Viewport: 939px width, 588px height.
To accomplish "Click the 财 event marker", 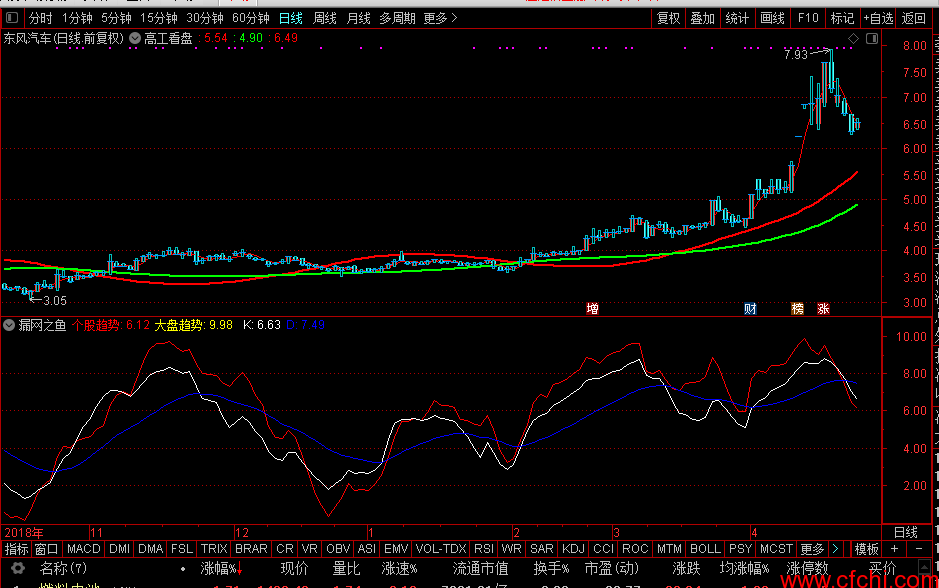I will 750,308.
